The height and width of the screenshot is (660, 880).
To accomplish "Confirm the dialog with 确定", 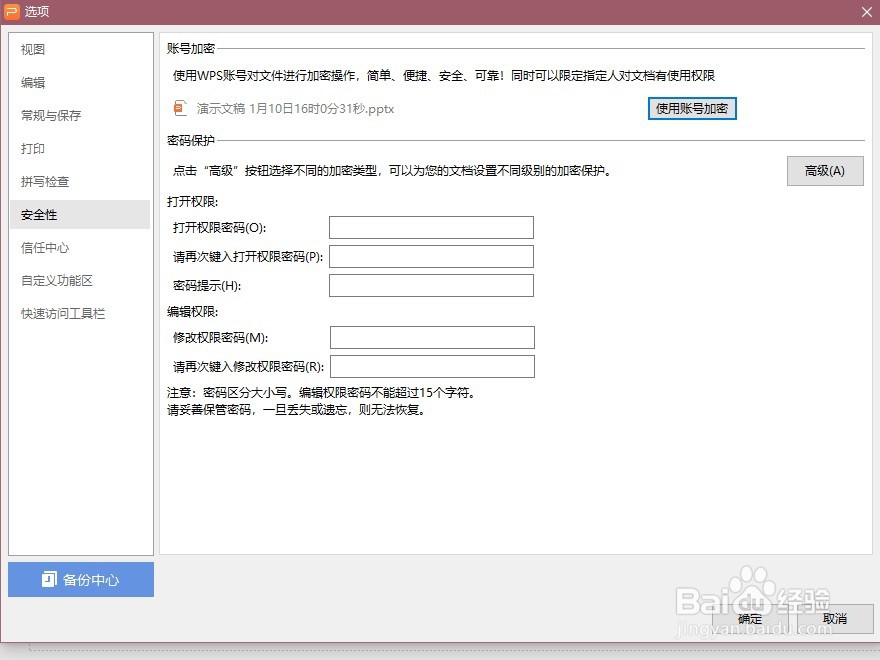I will [750, 618].
